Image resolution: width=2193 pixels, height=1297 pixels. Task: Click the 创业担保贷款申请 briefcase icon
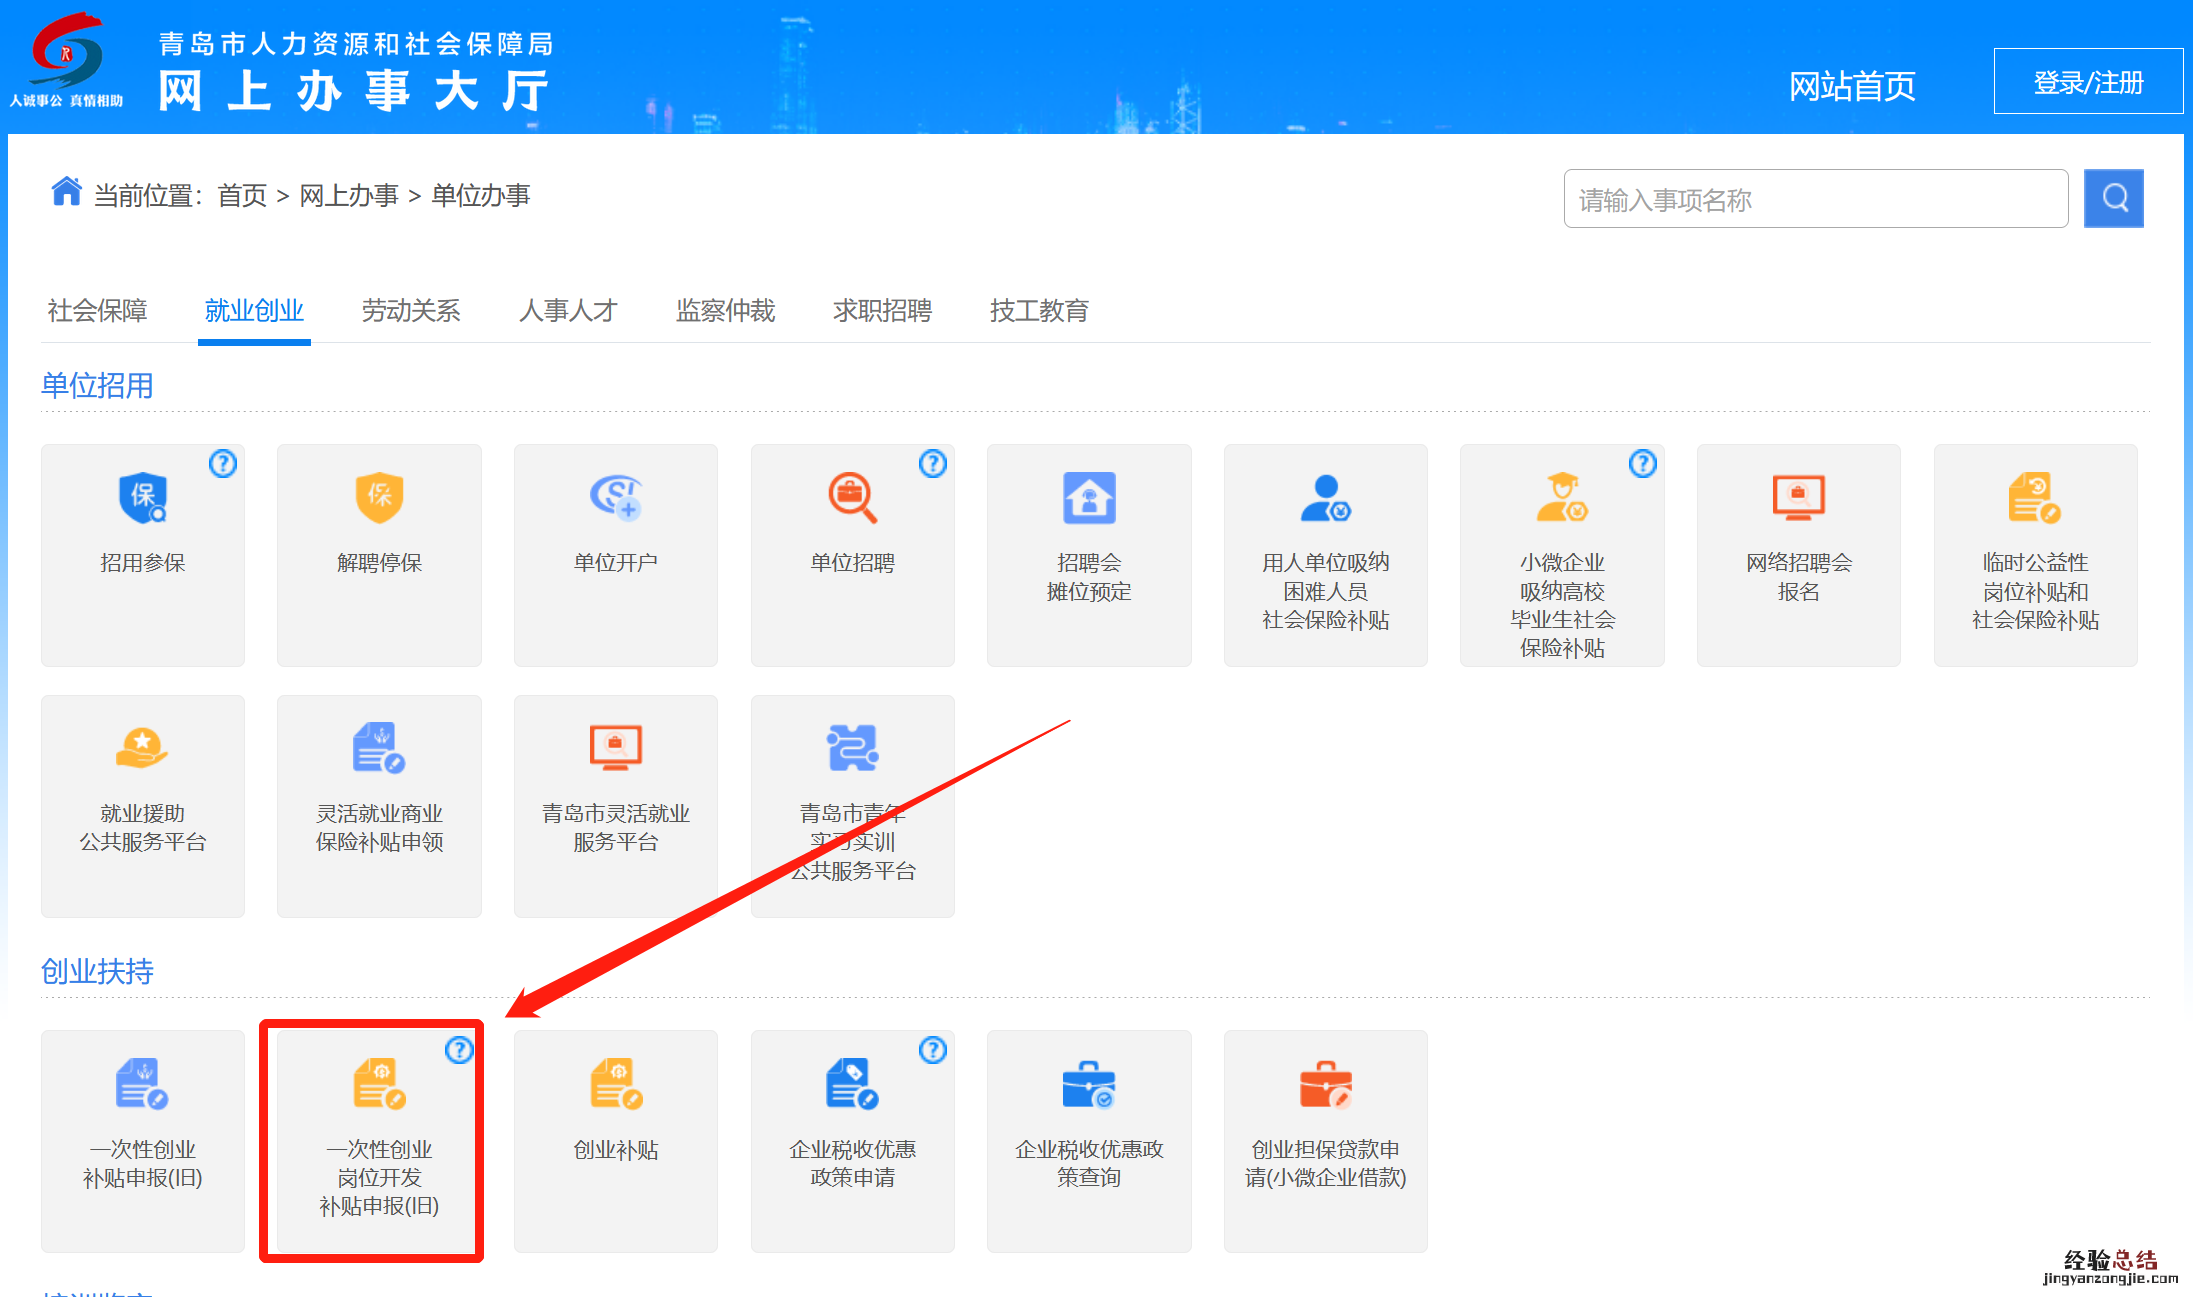tap(1325, 1085)
